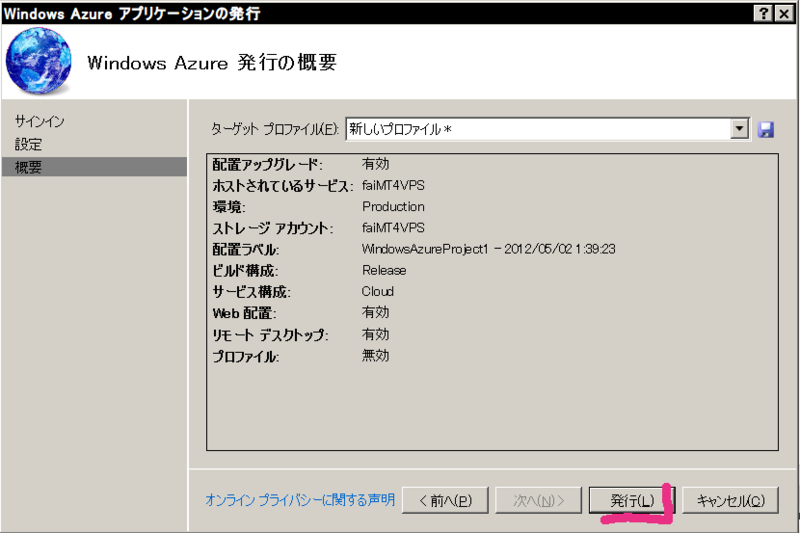
Task: Open the target profile dropdown arrow
Action: 739,129
